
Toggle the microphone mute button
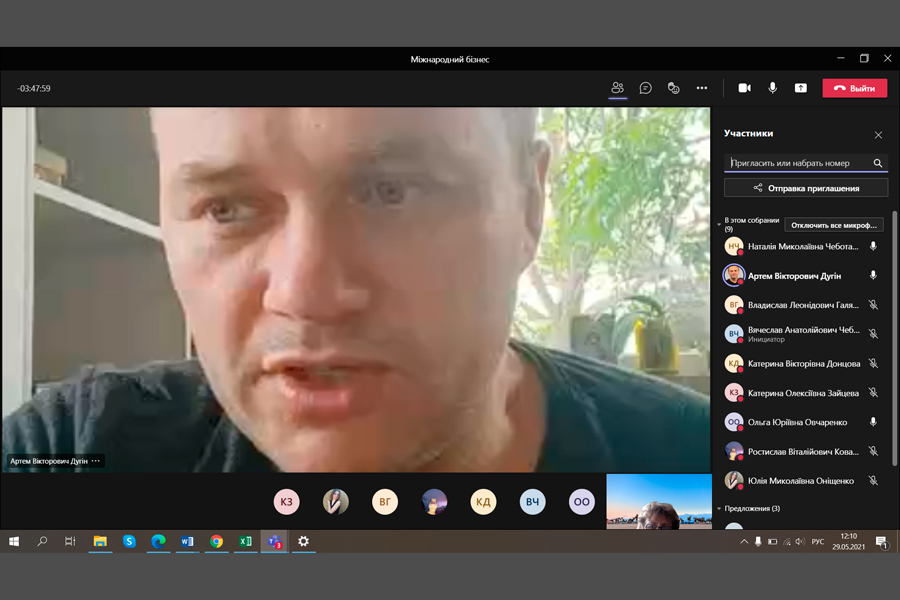(x=772, y=88)
